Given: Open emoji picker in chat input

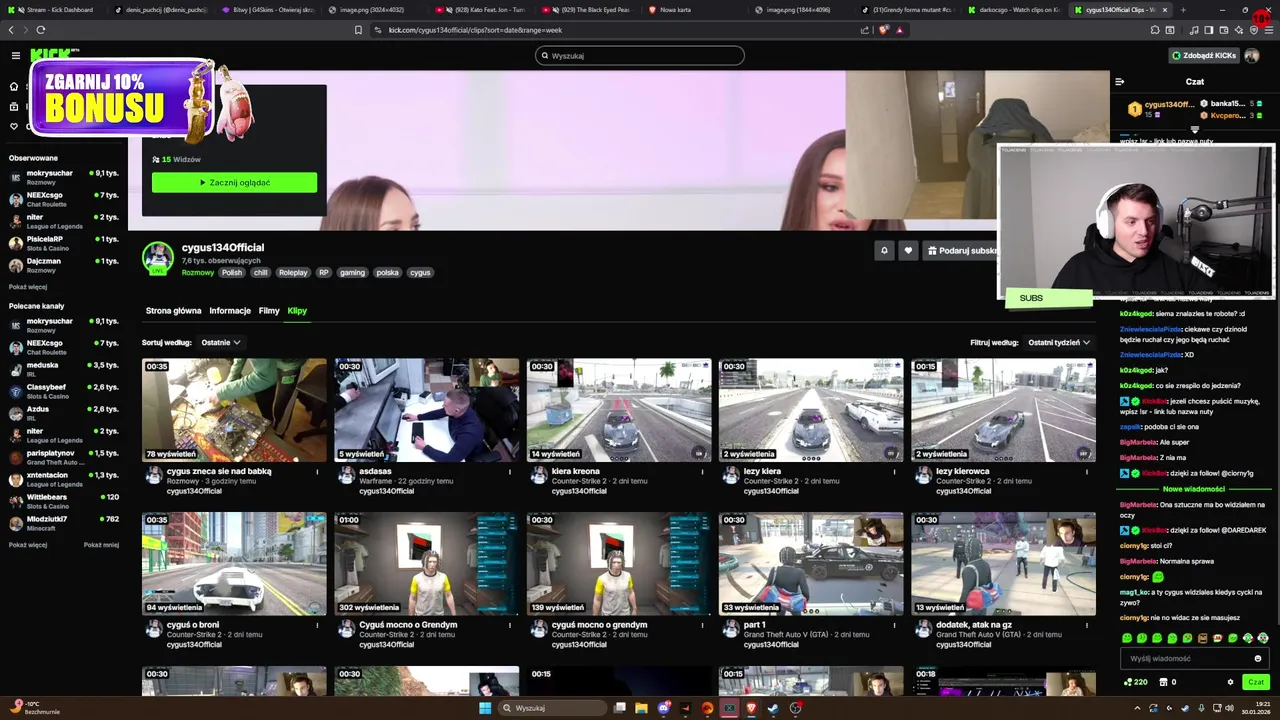Looking at the screenshot, I should click(1258, 658).
